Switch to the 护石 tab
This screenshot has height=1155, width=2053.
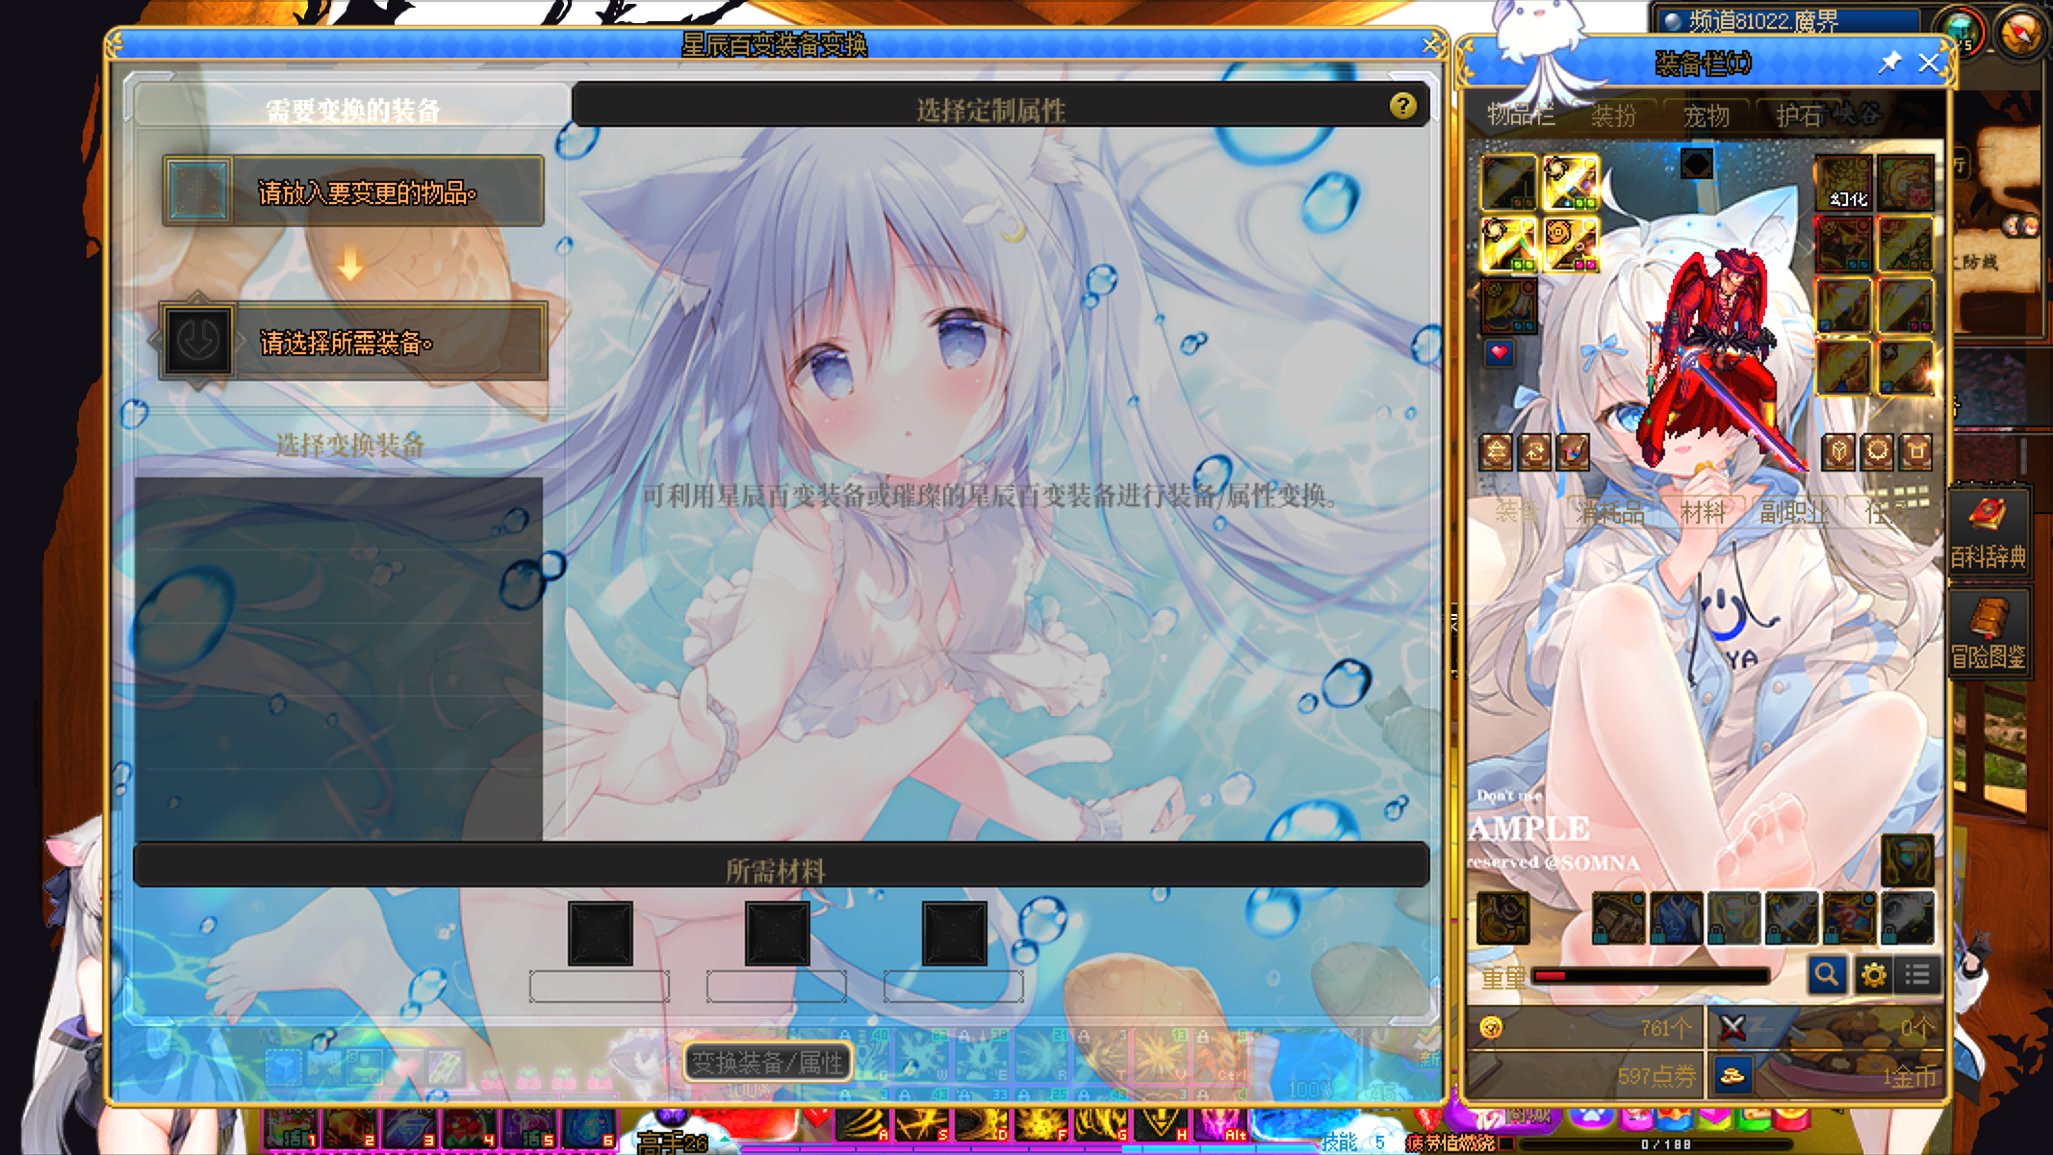click(x=1799, y=116)
